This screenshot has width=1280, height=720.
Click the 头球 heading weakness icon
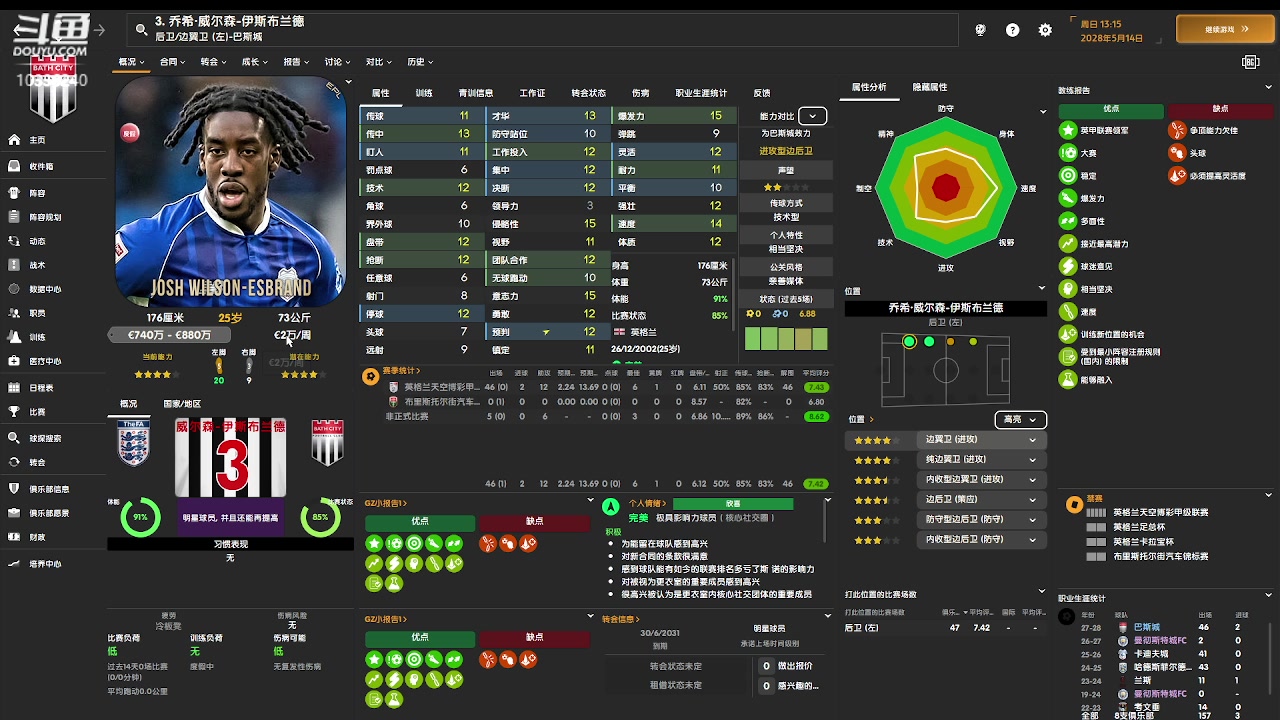click(1177, 153)
